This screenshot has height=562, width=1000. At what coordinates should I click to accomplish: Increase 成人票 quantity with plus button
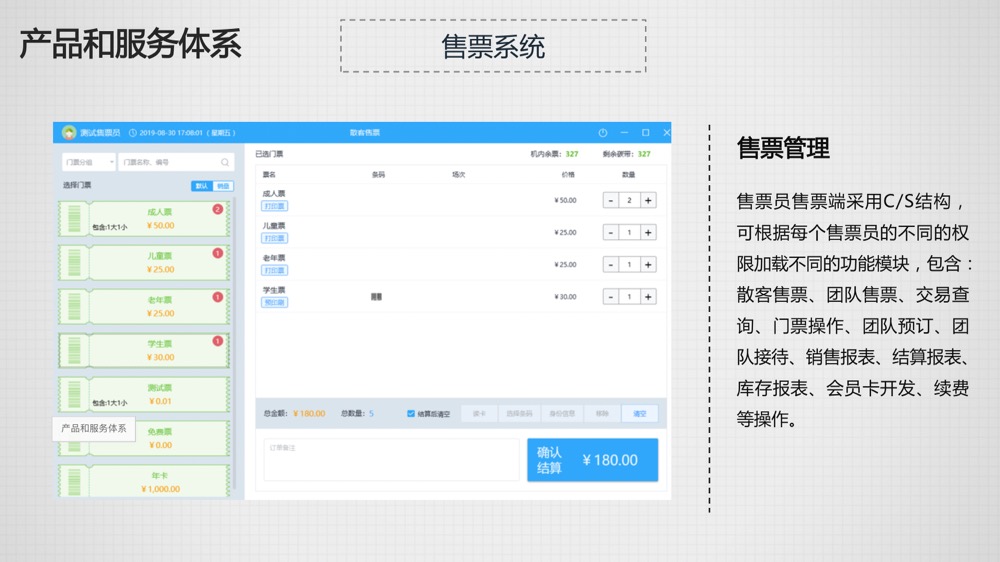pos(648,200)
